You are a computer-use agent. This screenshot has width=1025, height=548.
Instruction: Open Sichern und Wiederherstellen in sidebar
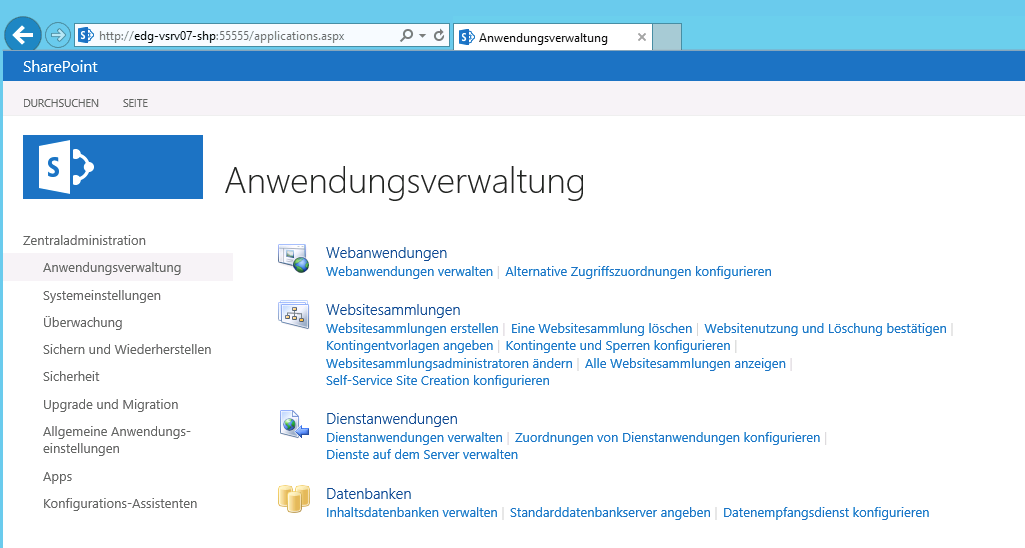coord(127,350)
